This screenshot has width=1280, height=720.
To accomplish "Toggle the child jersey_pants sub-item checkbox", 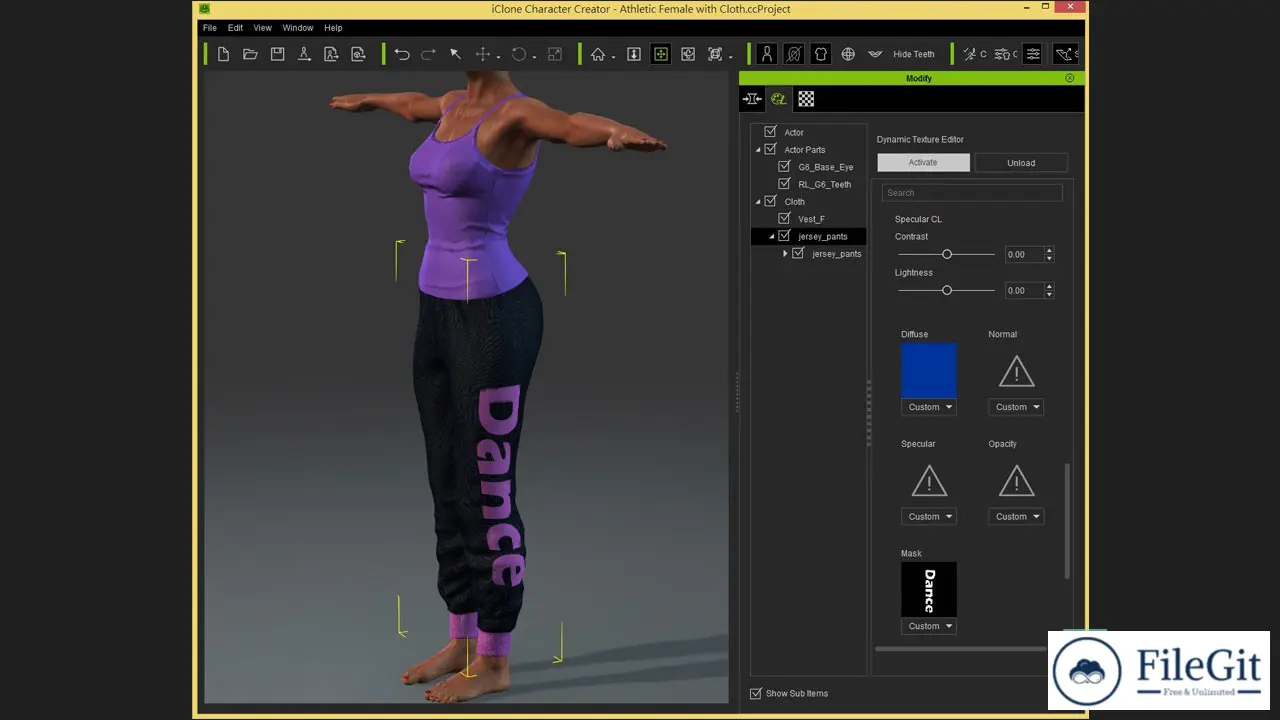I will [x=798, y=253].
